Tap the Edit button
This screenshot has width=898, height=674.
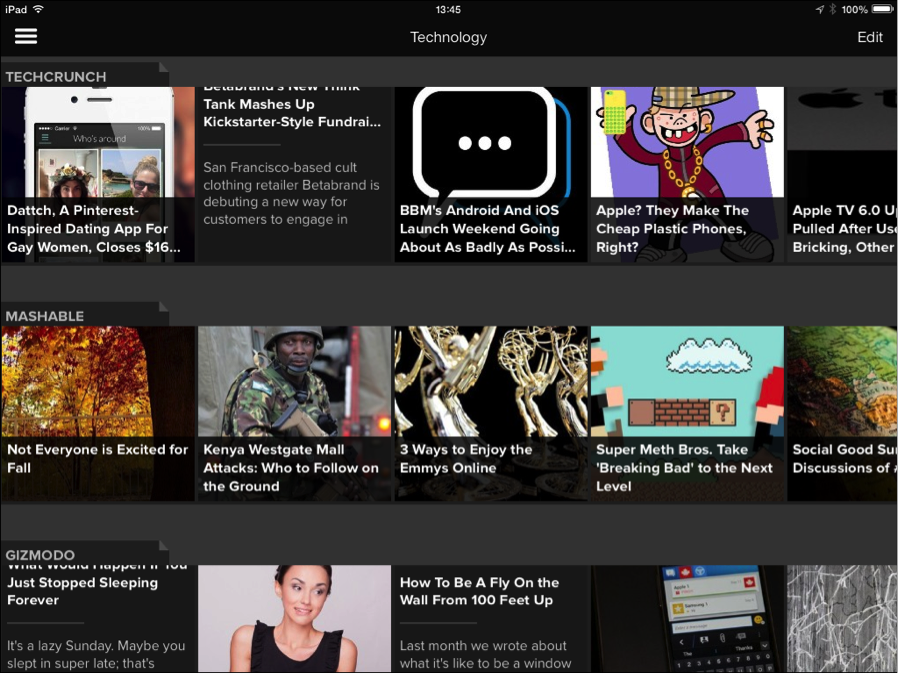[869, 37]
